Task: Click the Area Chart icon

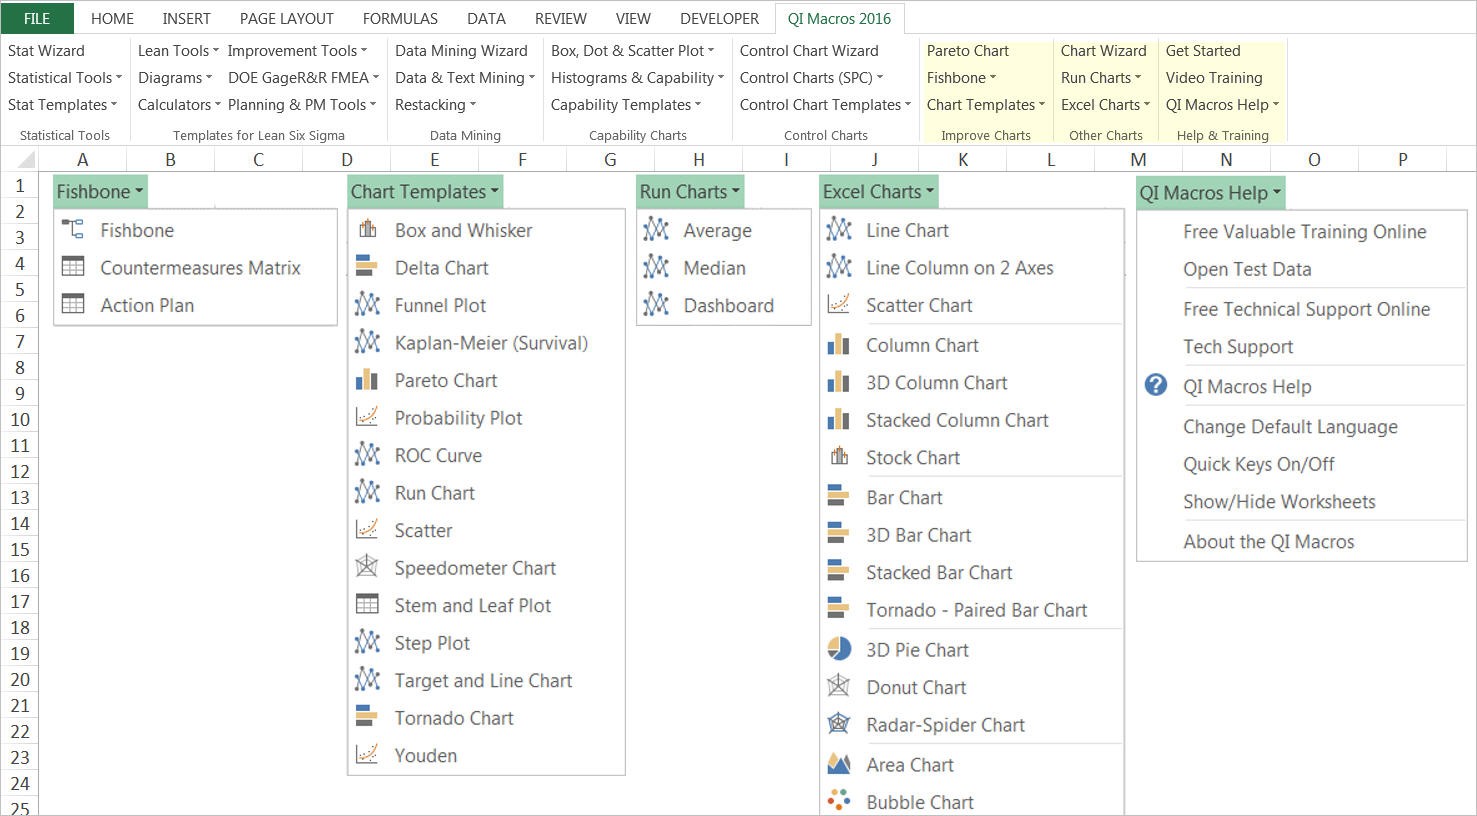Action: coord(839,765)
